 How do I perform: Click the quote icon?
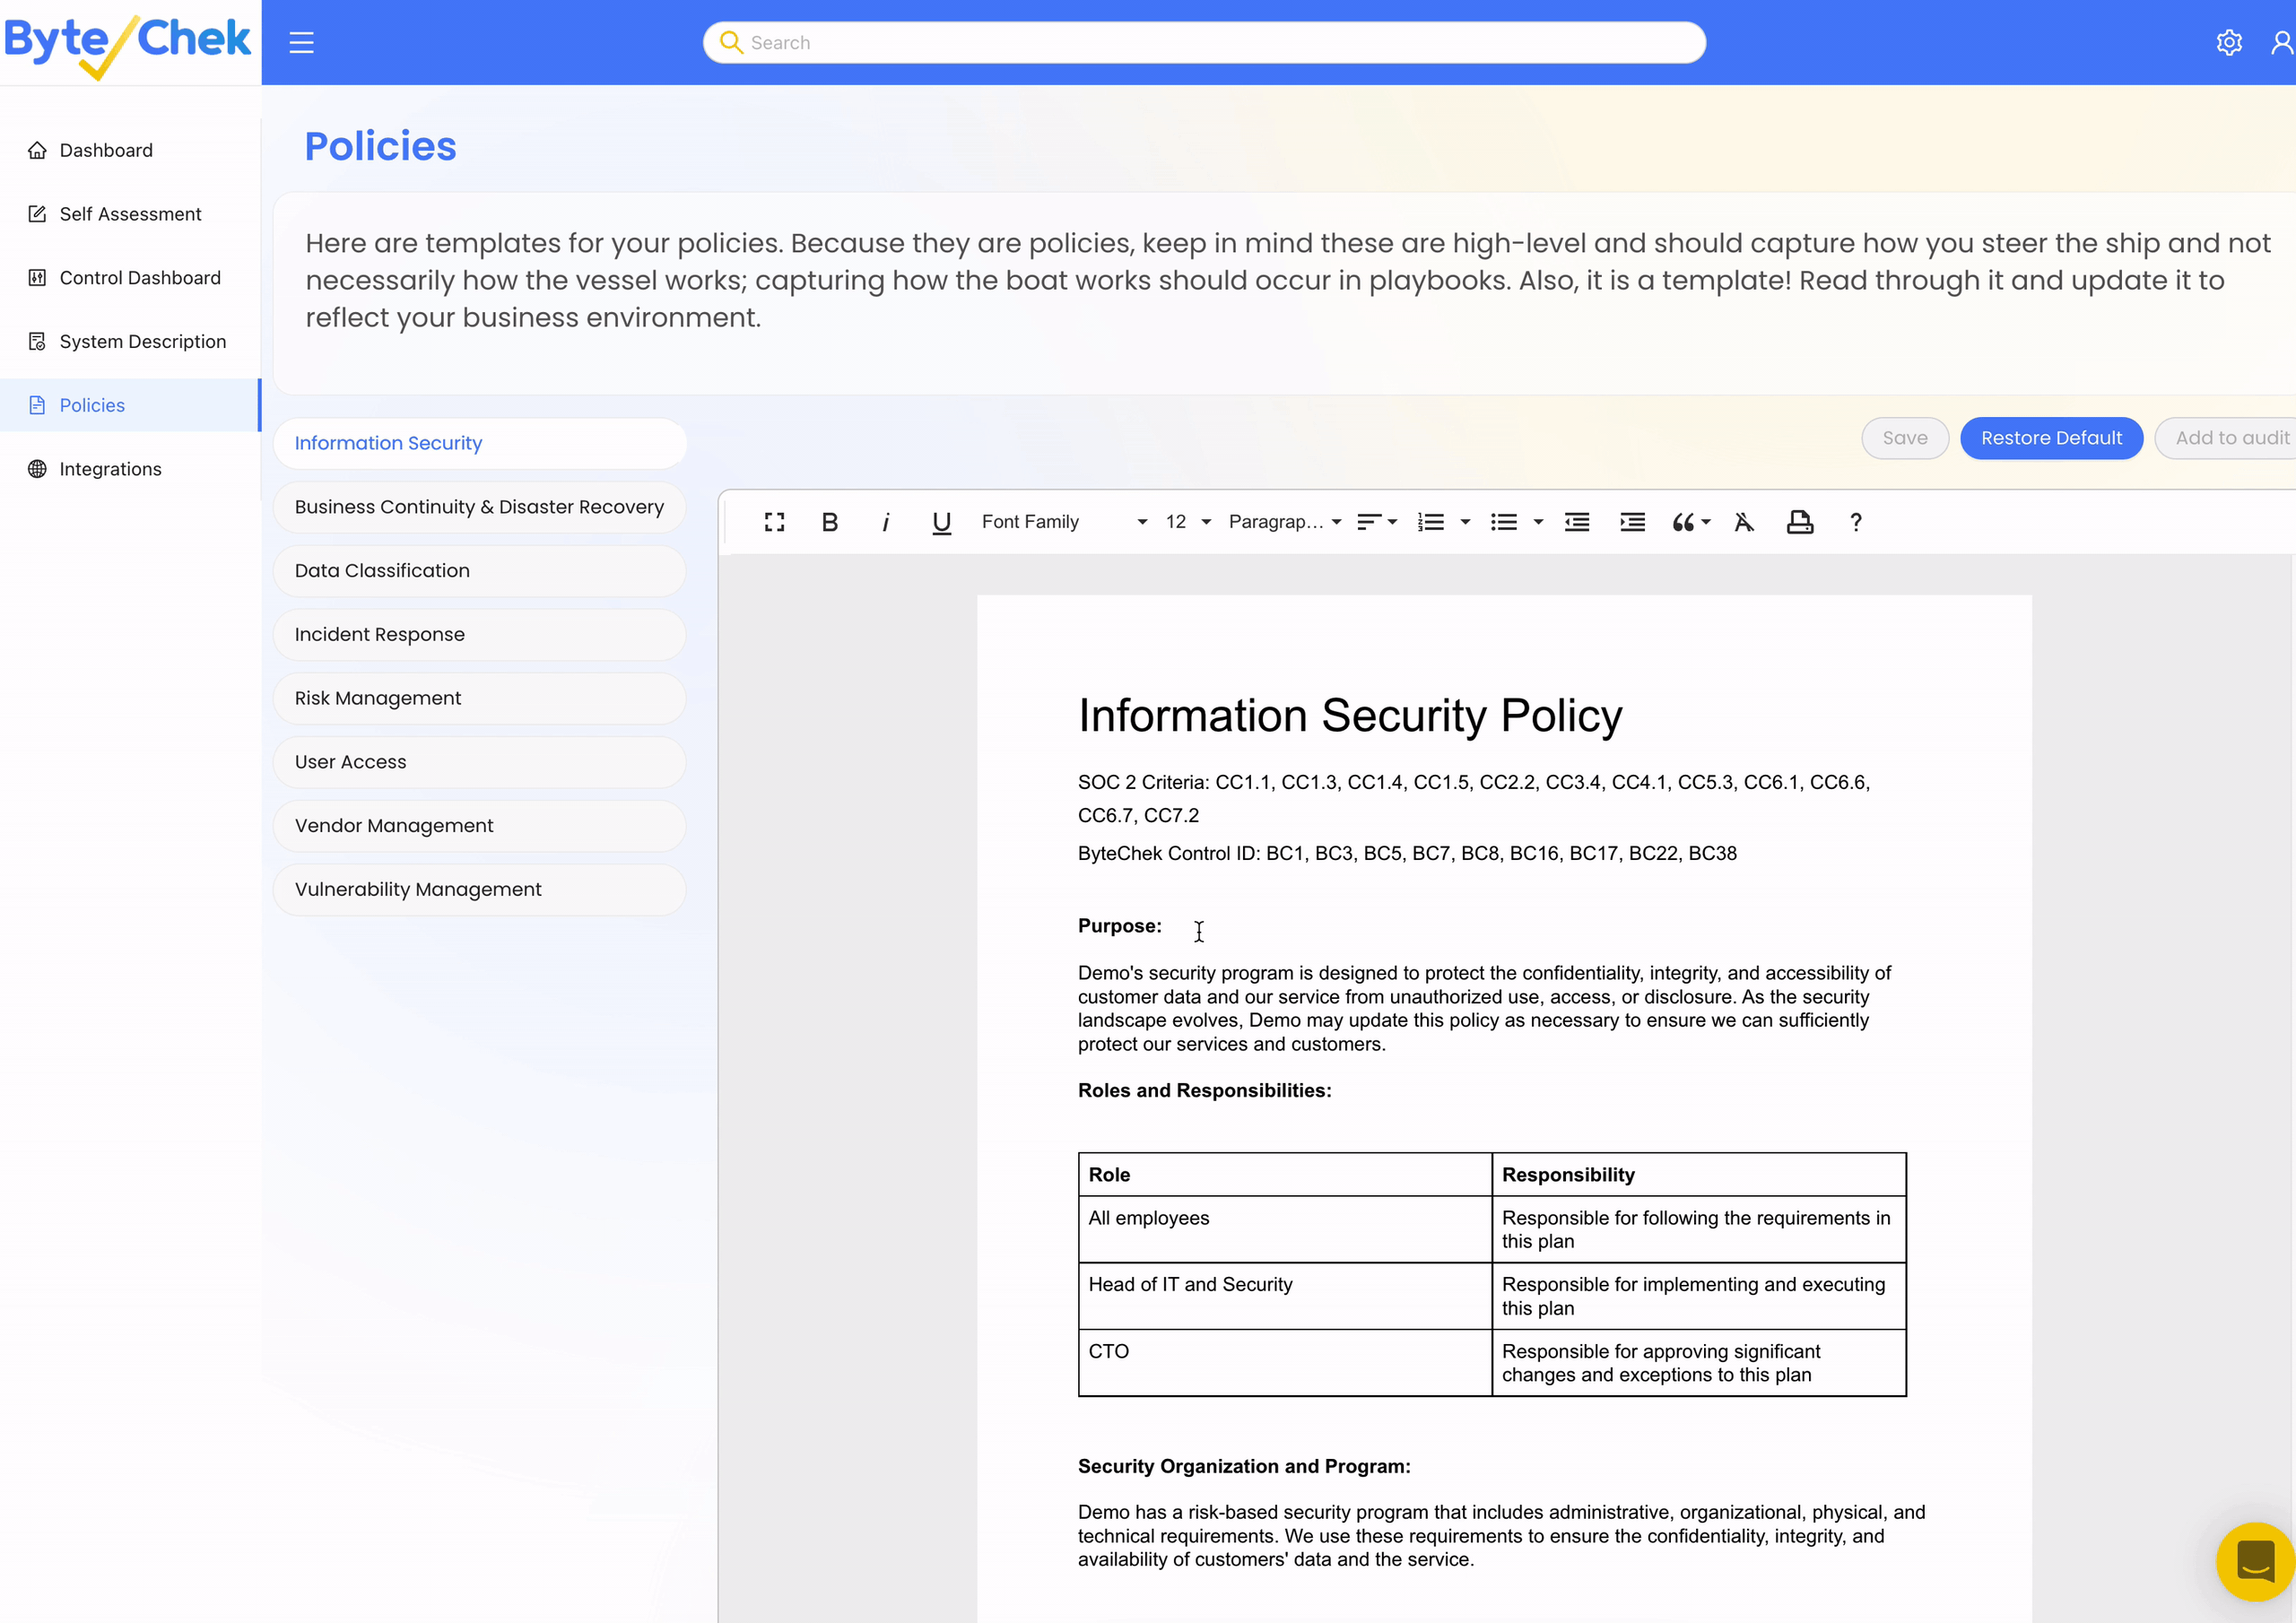[x=1684, y=522]
